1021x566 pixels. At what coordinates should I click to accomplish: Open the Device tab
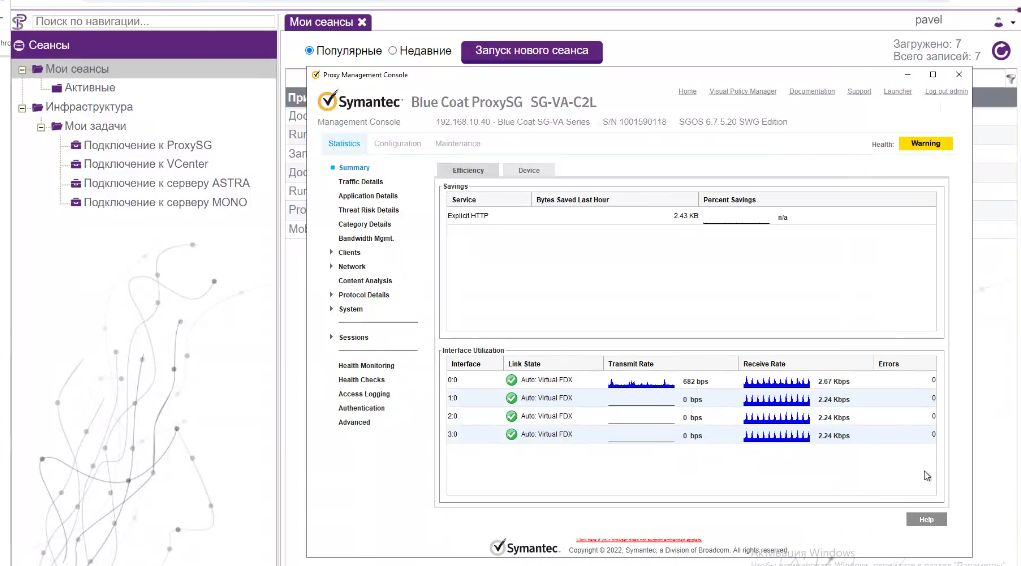pos(528,171)
